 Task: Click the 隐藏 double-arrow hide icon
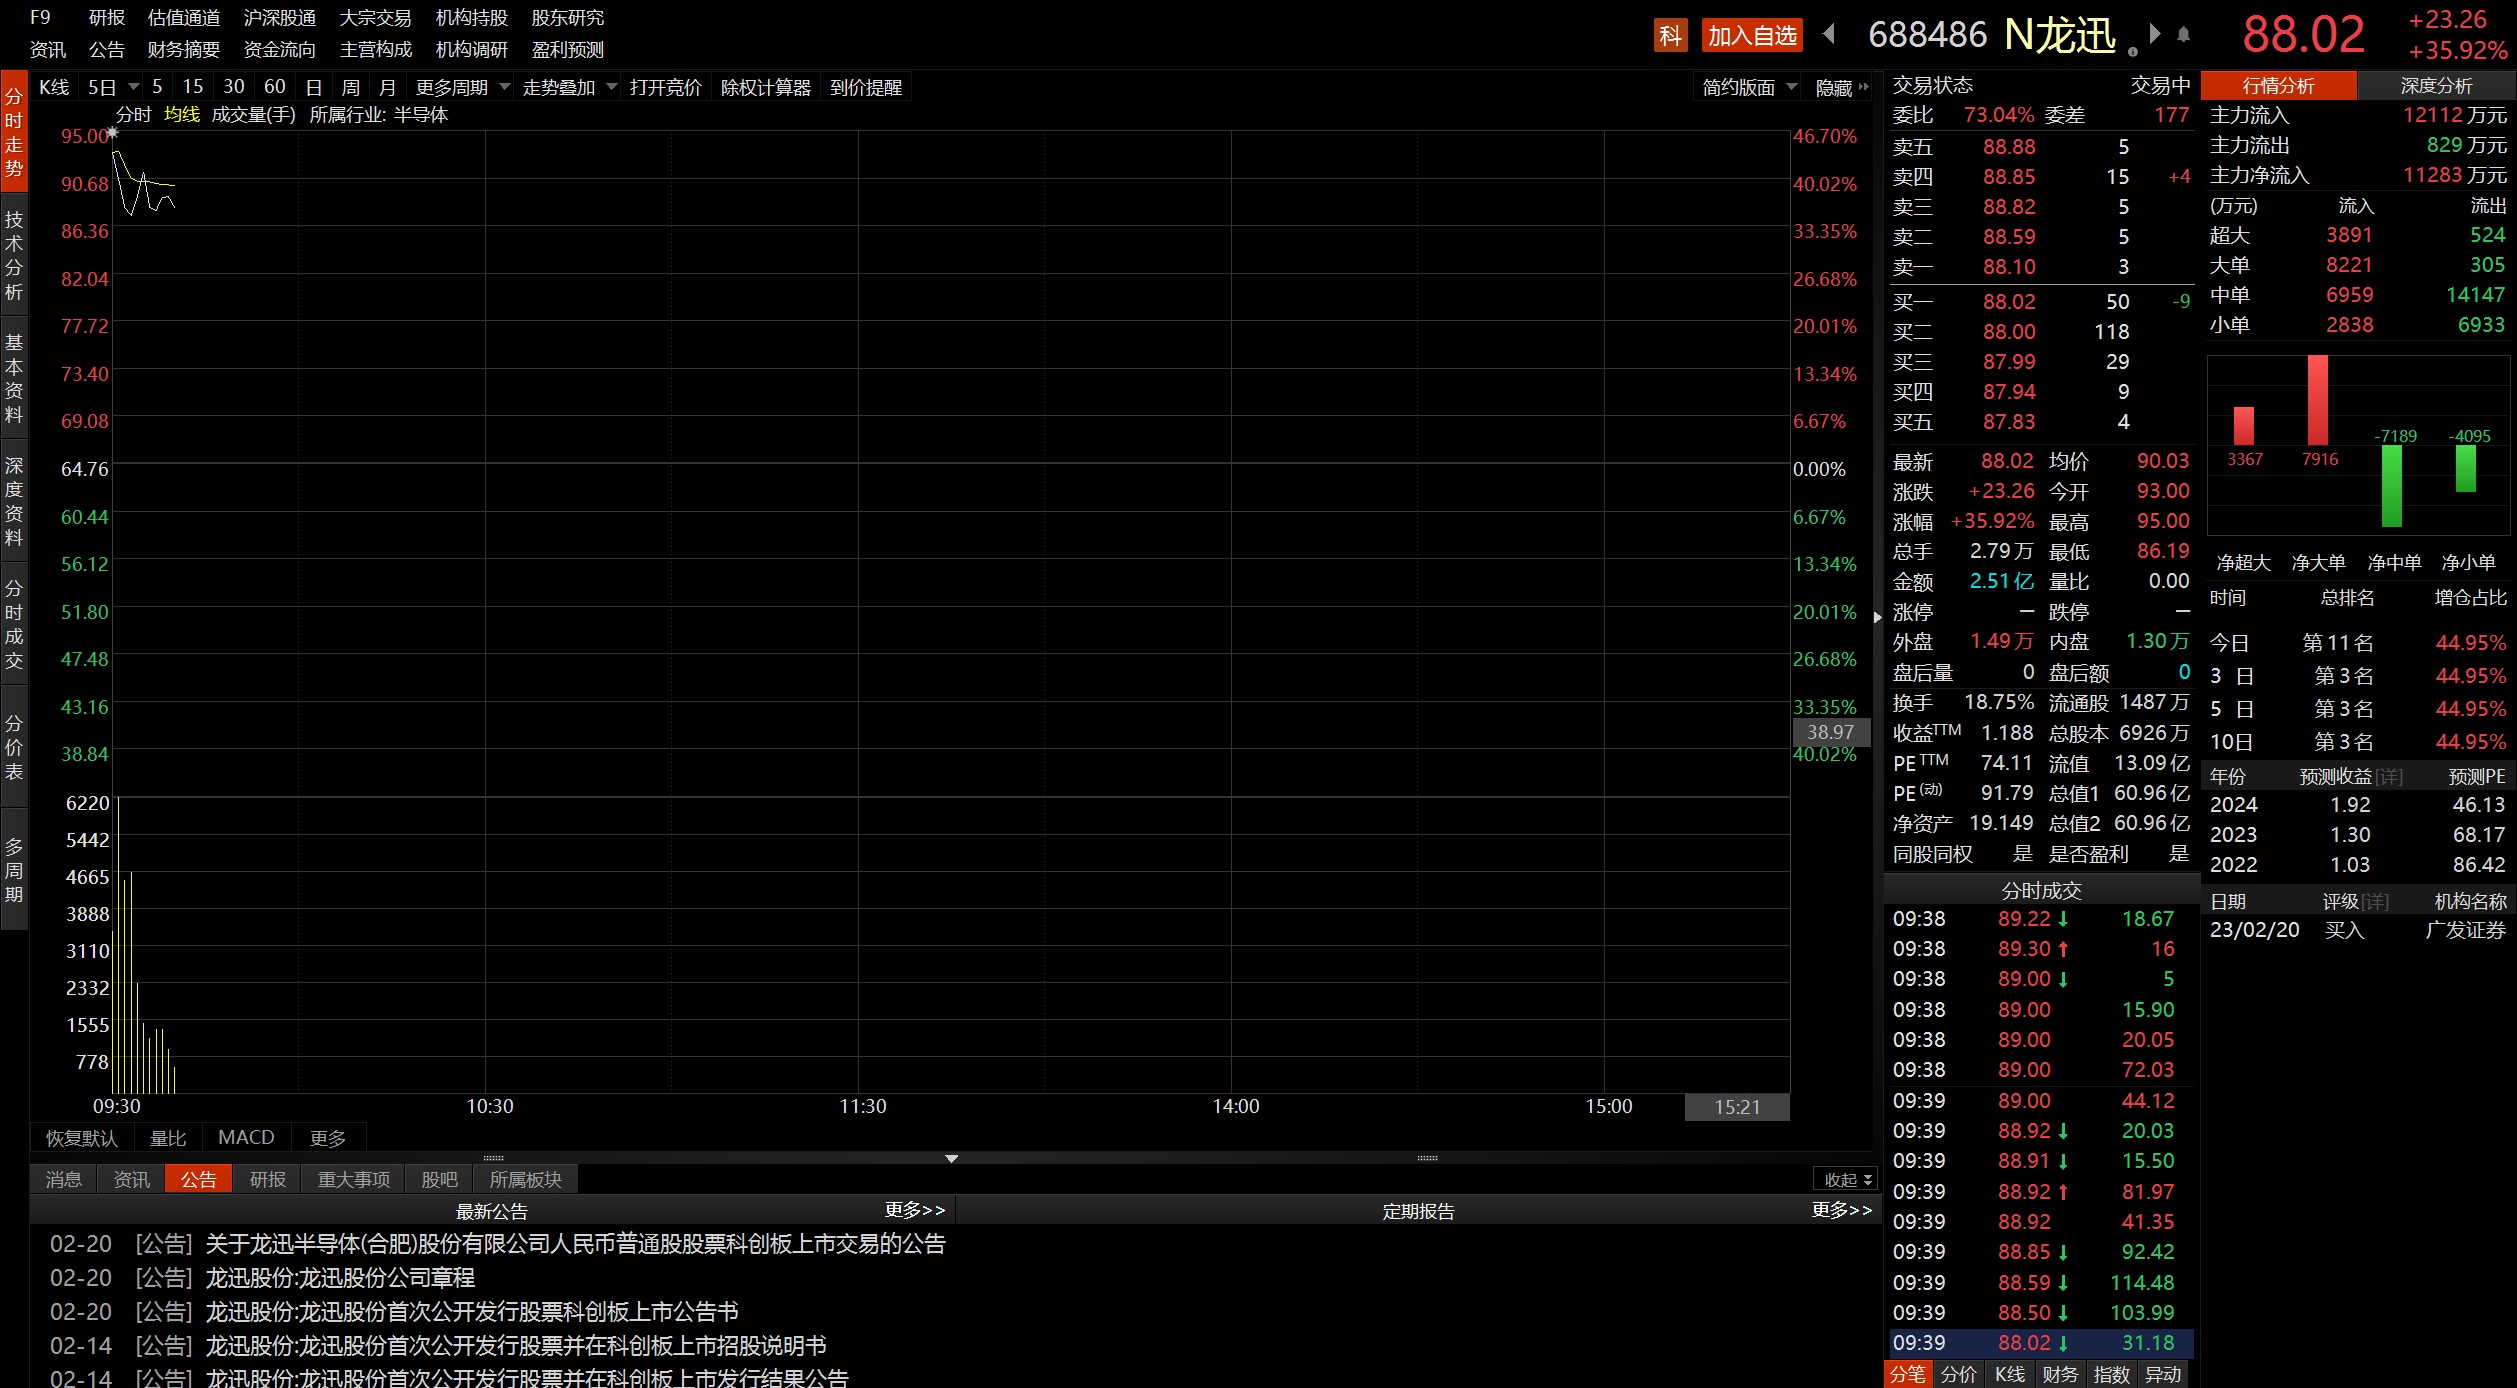pyautogui.click(x=1864, y=87)
